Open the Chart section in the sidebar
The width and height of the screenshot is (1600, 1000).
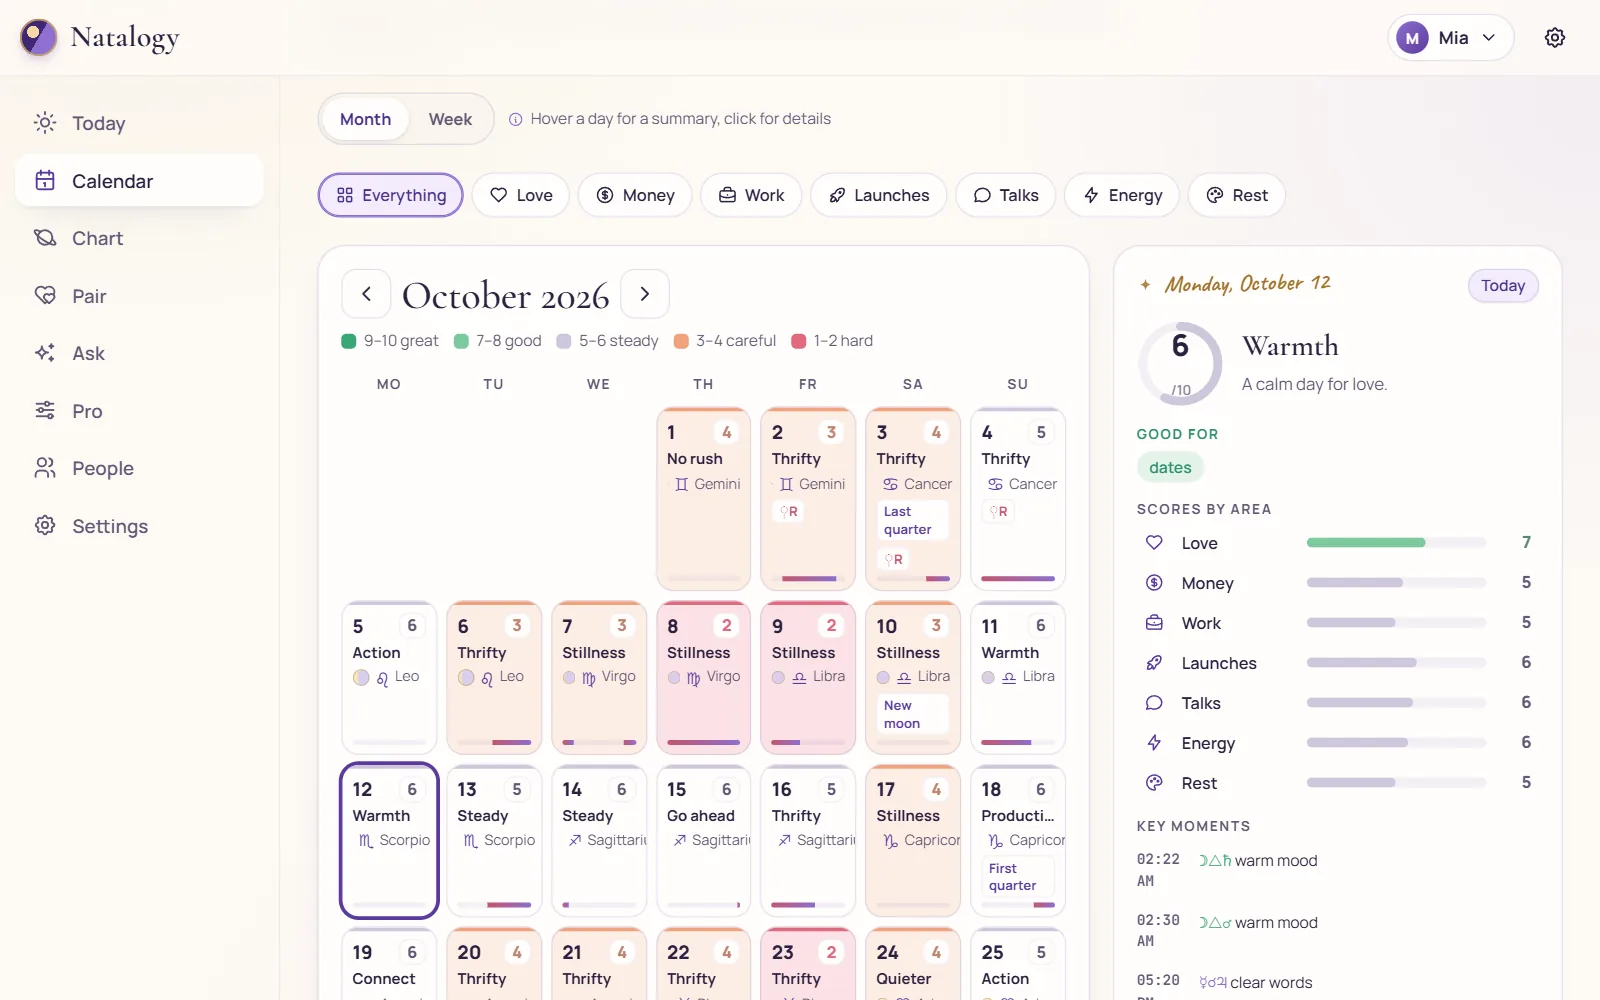(x=139, y=238)
